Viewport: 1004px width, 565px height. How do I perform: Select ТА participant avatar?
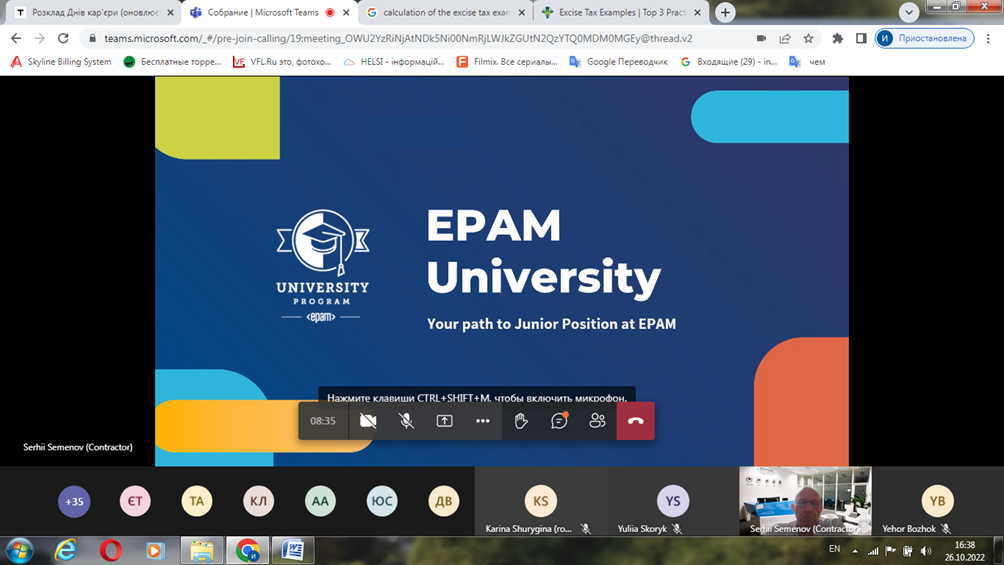tap(197, 501)
